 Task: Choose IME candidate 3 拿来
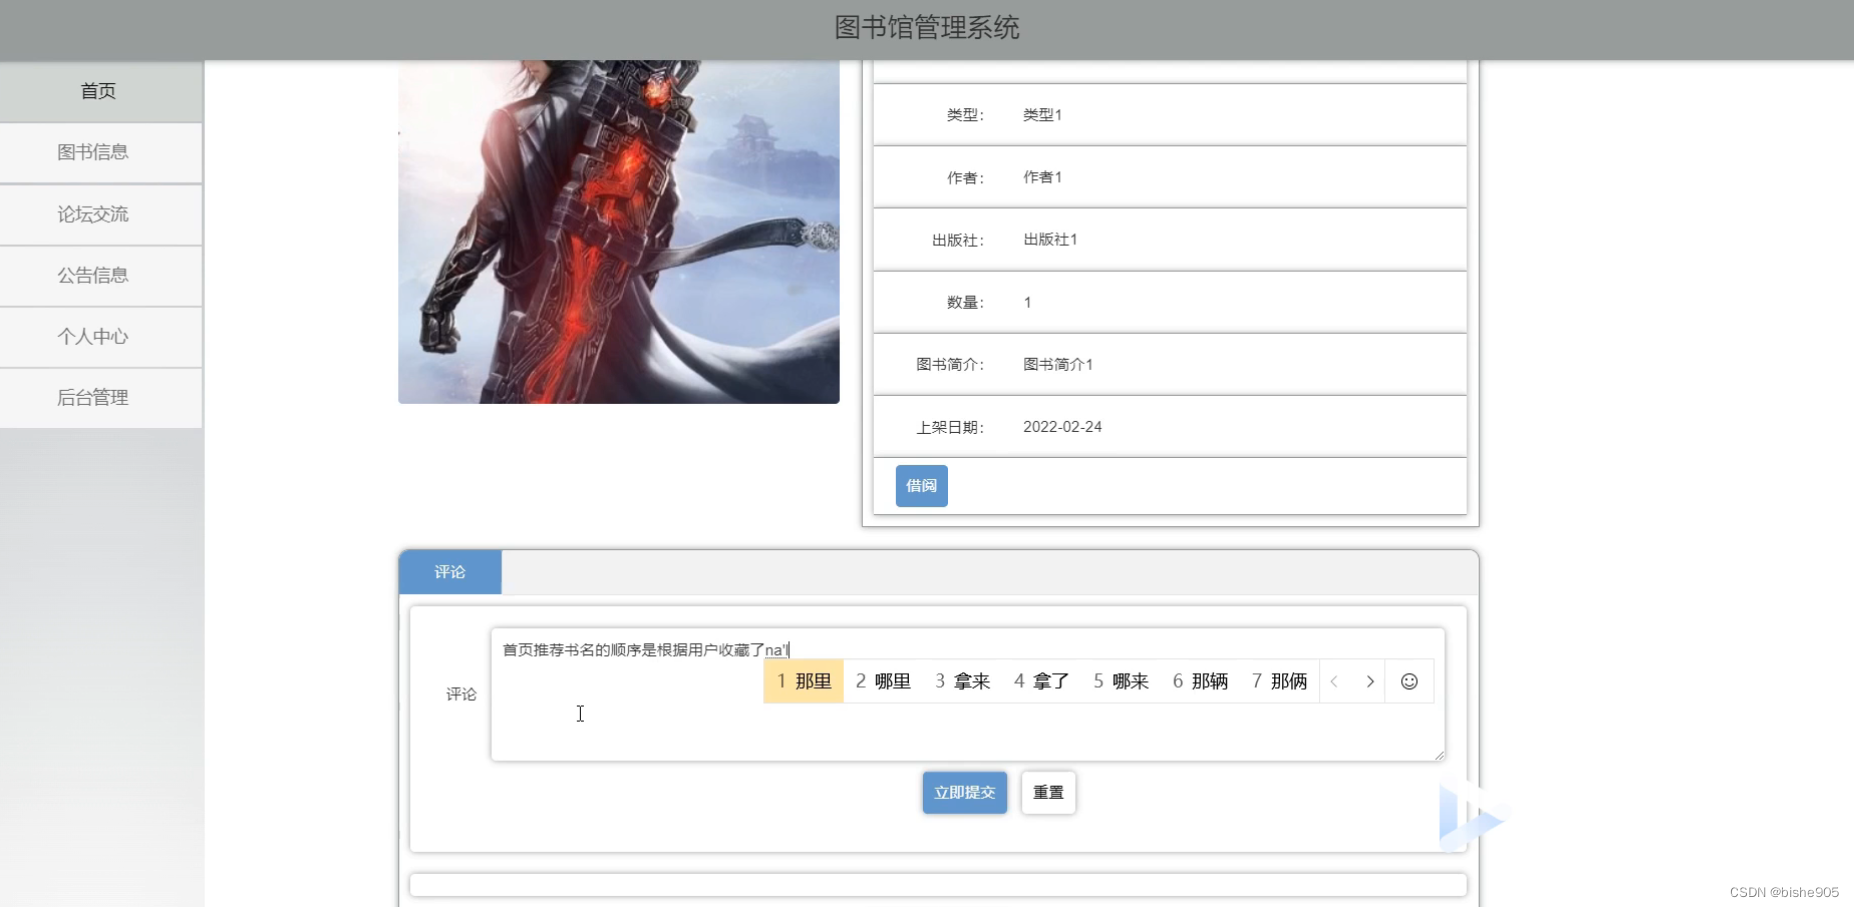click(x=962, y=681)
